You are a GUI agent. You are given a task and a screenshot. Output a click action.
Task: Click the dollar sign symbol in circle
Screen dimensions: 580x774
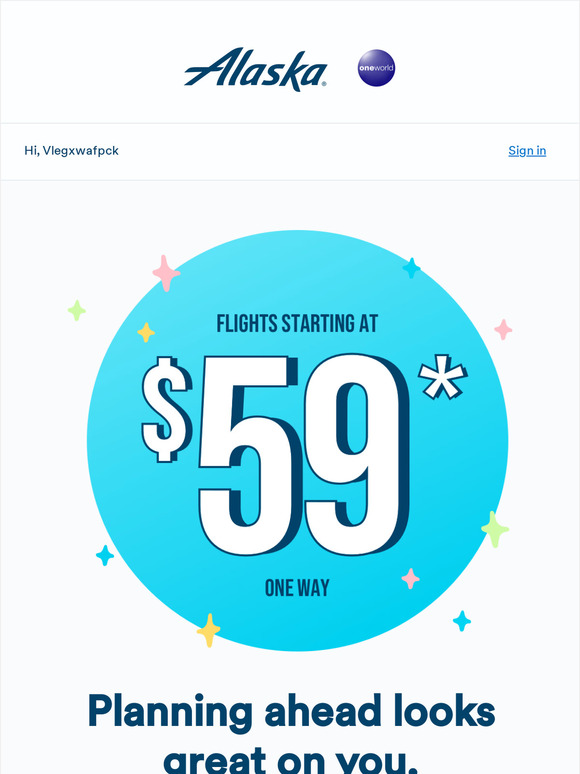click(x=167, y=409)
